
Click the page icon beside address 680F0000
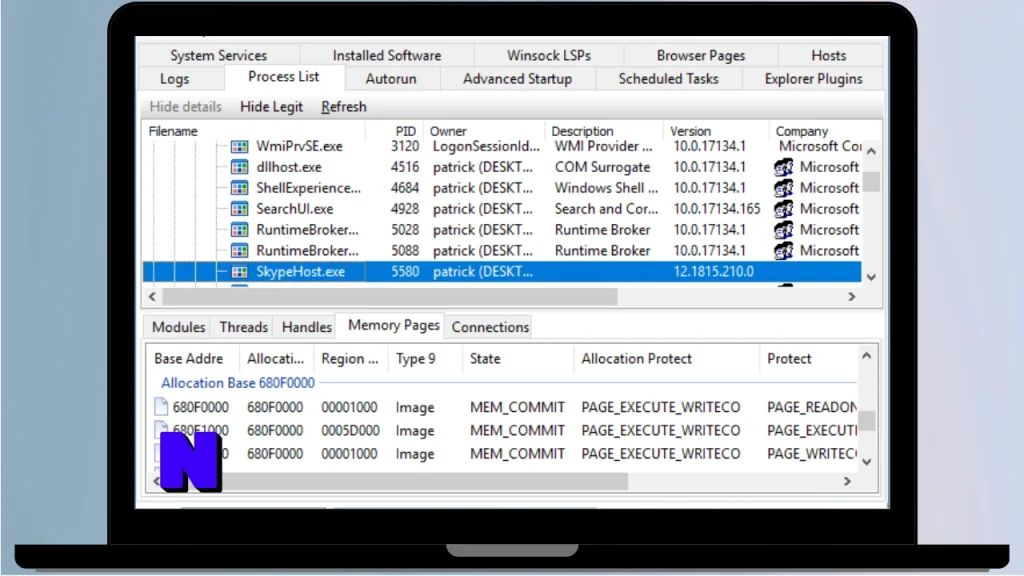tap(161, 407)
